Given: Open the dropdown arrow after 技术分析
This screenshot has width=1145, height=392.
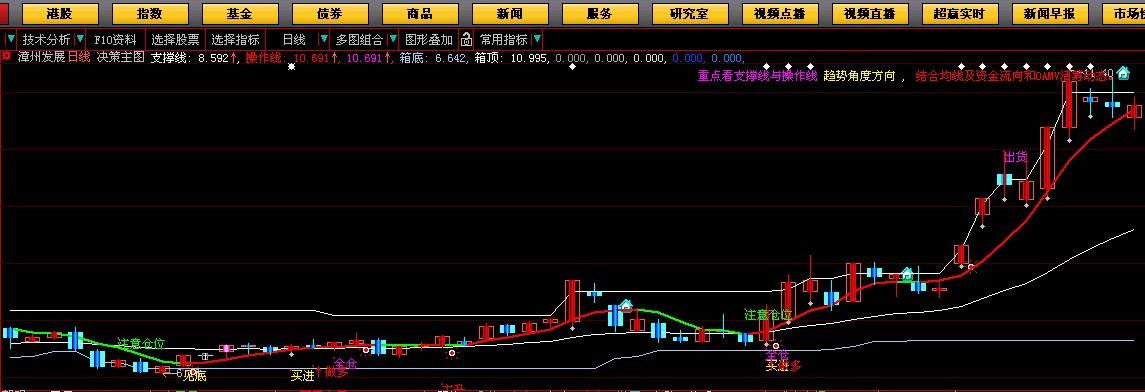Looking at the screenshot, I should 80,39.
